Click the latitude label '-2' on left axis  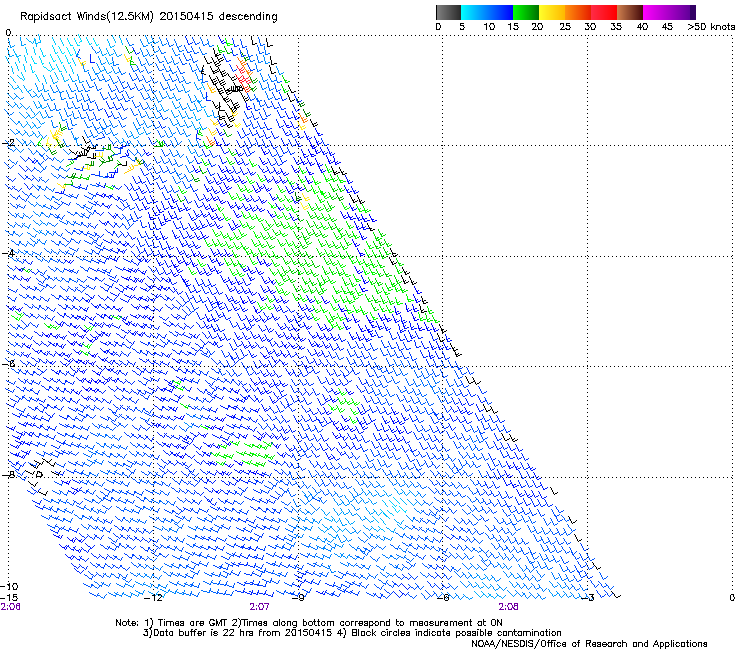coord(9,143)
